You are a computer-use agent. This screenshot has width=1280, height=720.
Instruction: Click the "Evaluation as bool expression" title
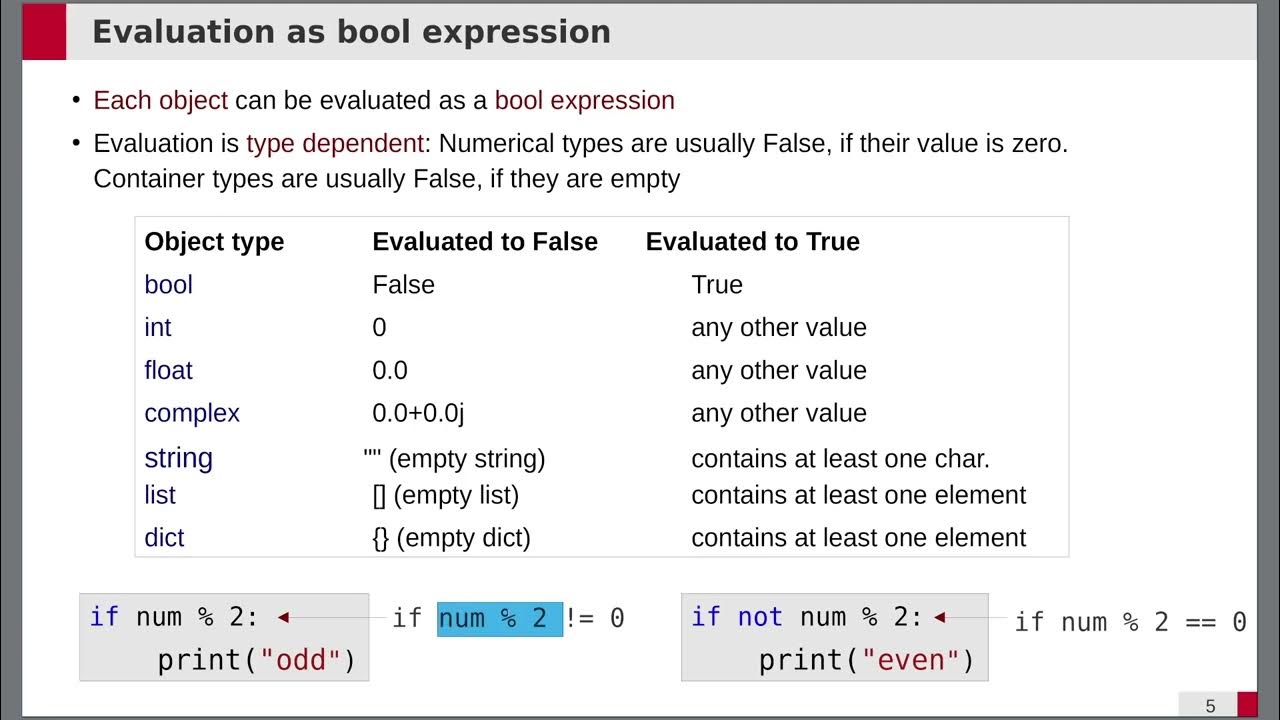(x=351, y=32)
